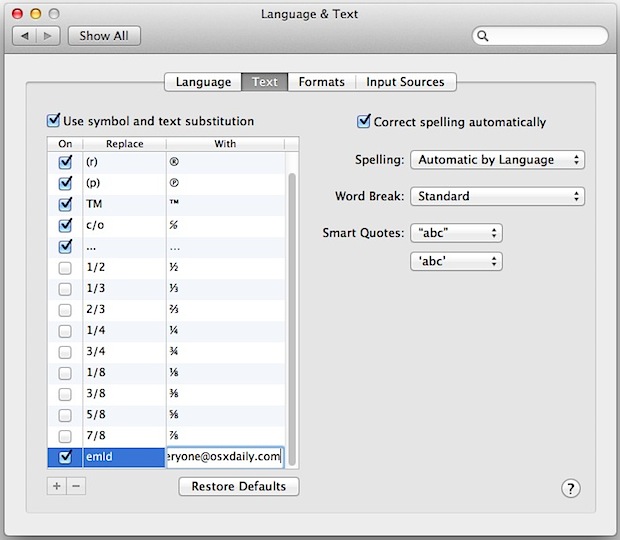
Task: Remove the substitution with the minus button
Action: [x=76, y=486]
